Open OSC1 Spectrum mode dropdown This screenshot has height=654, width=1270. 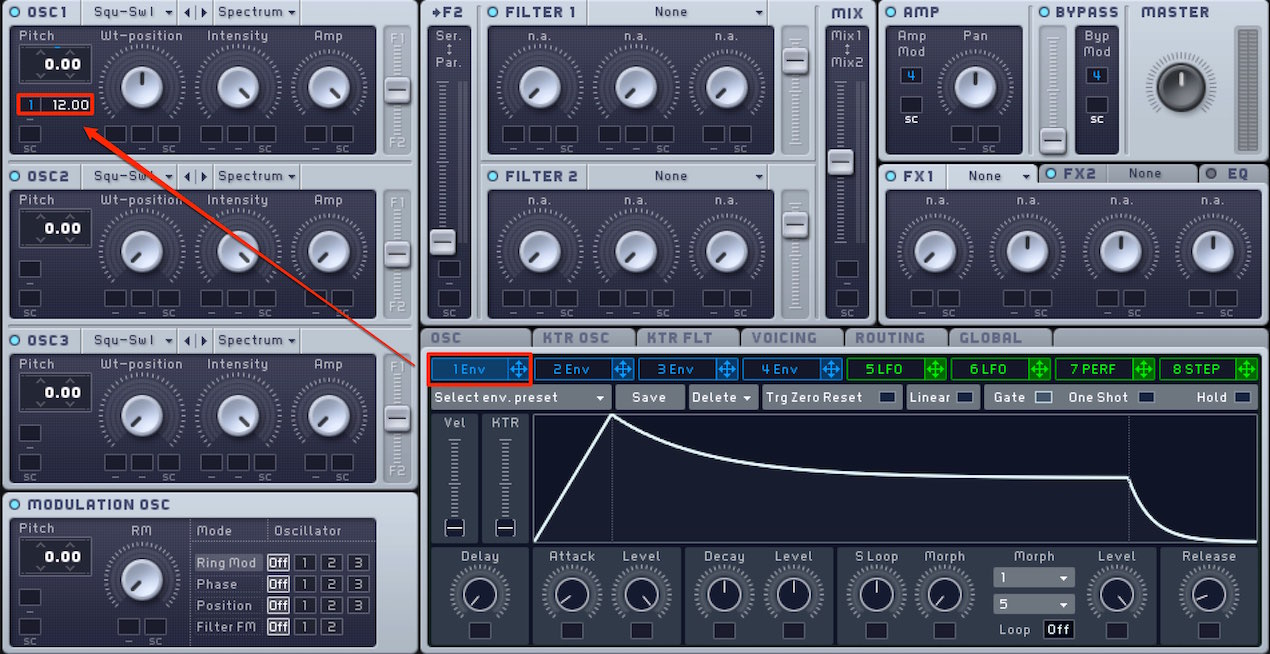point(257,12)
